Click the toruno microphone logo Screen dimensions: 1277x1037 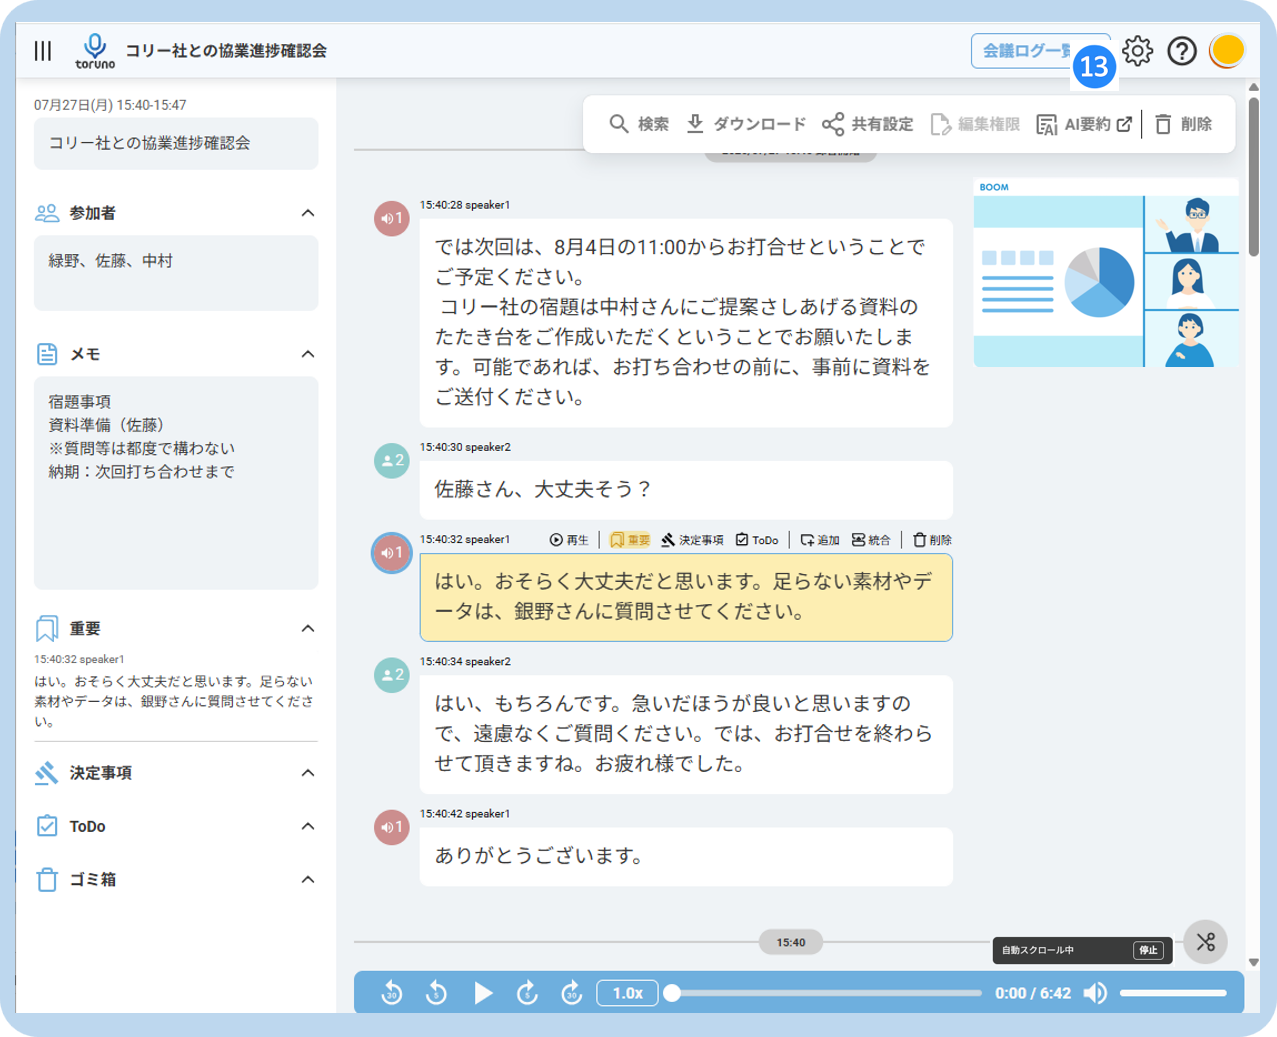click(x=95, y=51)
